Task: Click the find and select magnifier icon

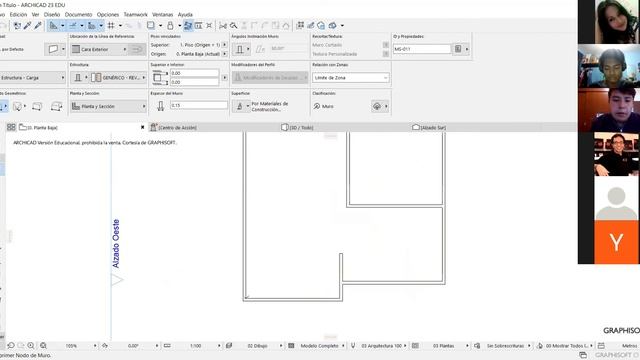Action: tap(233, 25)
